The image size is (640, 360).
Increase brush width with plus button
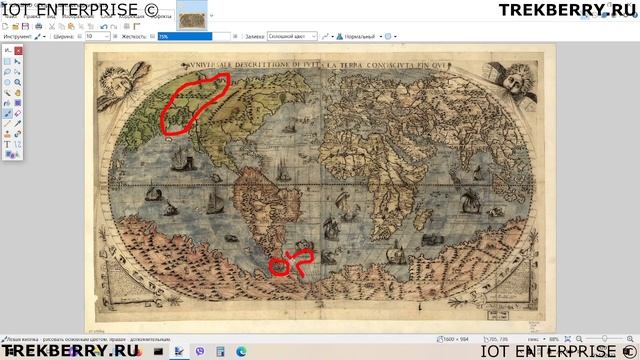tap(115, 36)
